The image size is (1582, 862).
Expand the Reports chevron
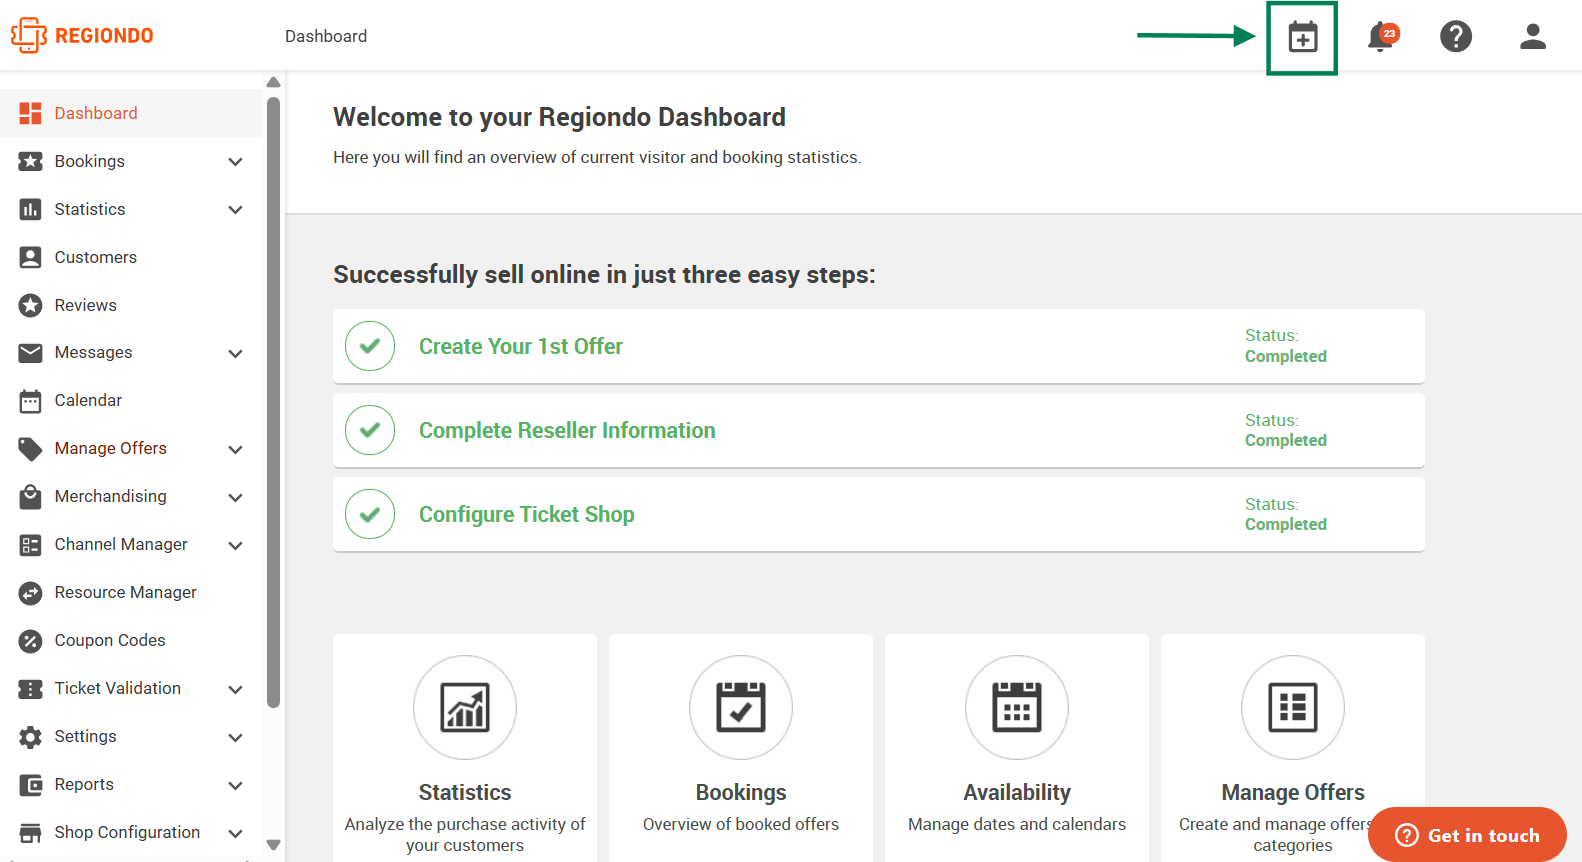pyautogui.click(x=236, y=785)
